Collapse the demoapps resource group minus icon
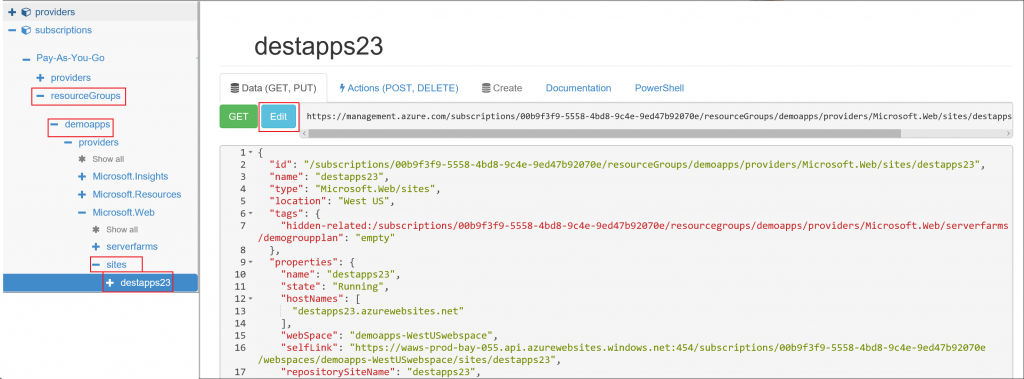Image resolution: width=1024 pixels, height=379 pixels. pyautogui.click(x=54, y=124)
